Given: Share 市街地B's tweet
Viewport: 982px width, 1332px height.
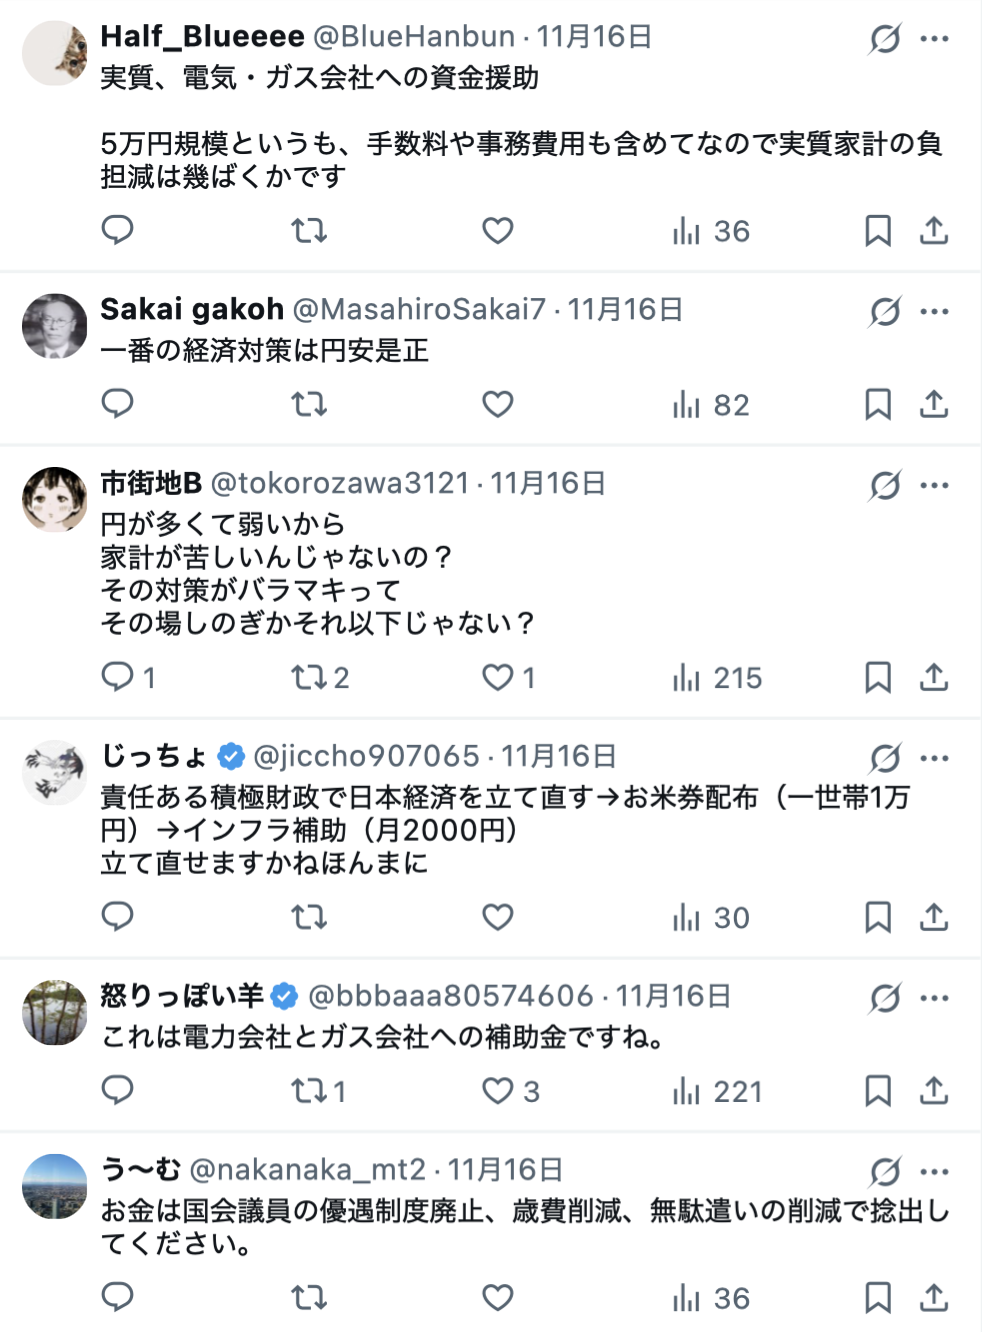Looking at the screenshot, I should tap(934, 678).
